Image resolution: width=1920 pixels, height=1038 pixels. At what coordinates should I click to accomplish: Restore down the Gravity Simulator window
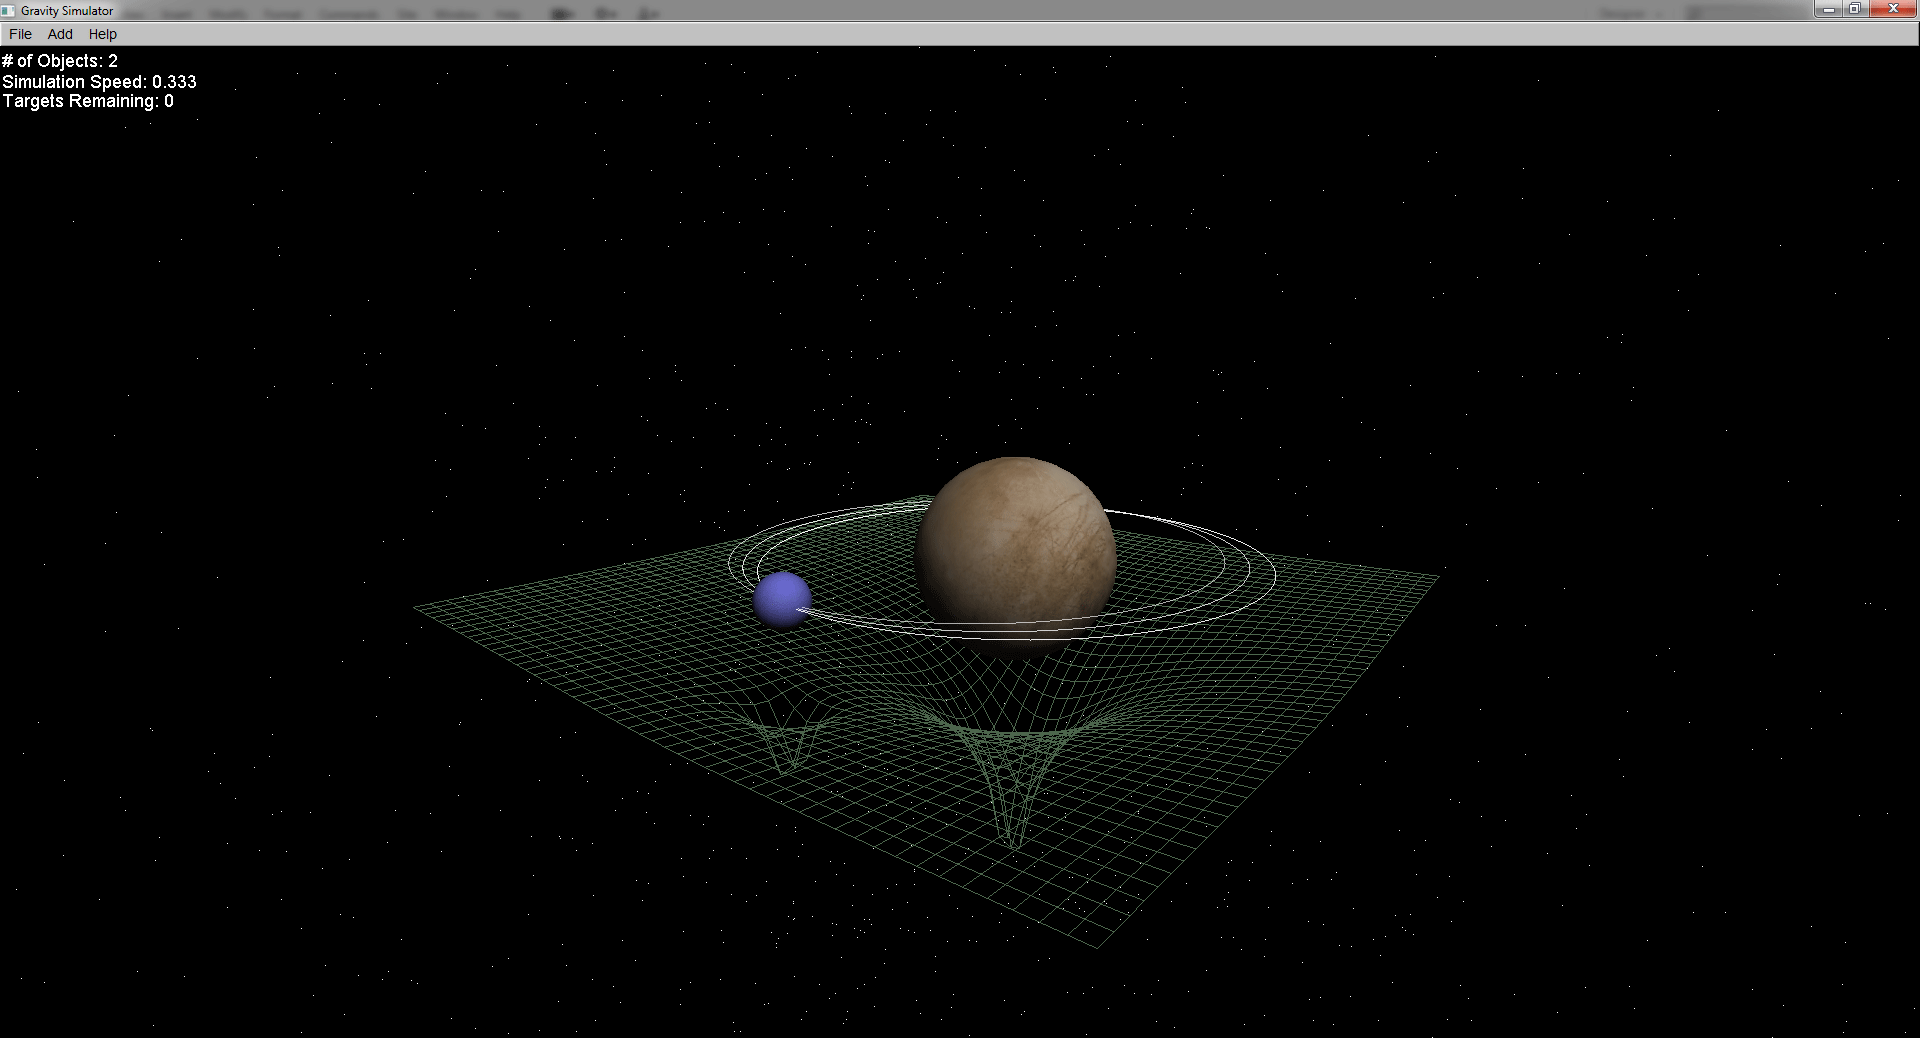pyautogui.click(x=1854, y=9)
